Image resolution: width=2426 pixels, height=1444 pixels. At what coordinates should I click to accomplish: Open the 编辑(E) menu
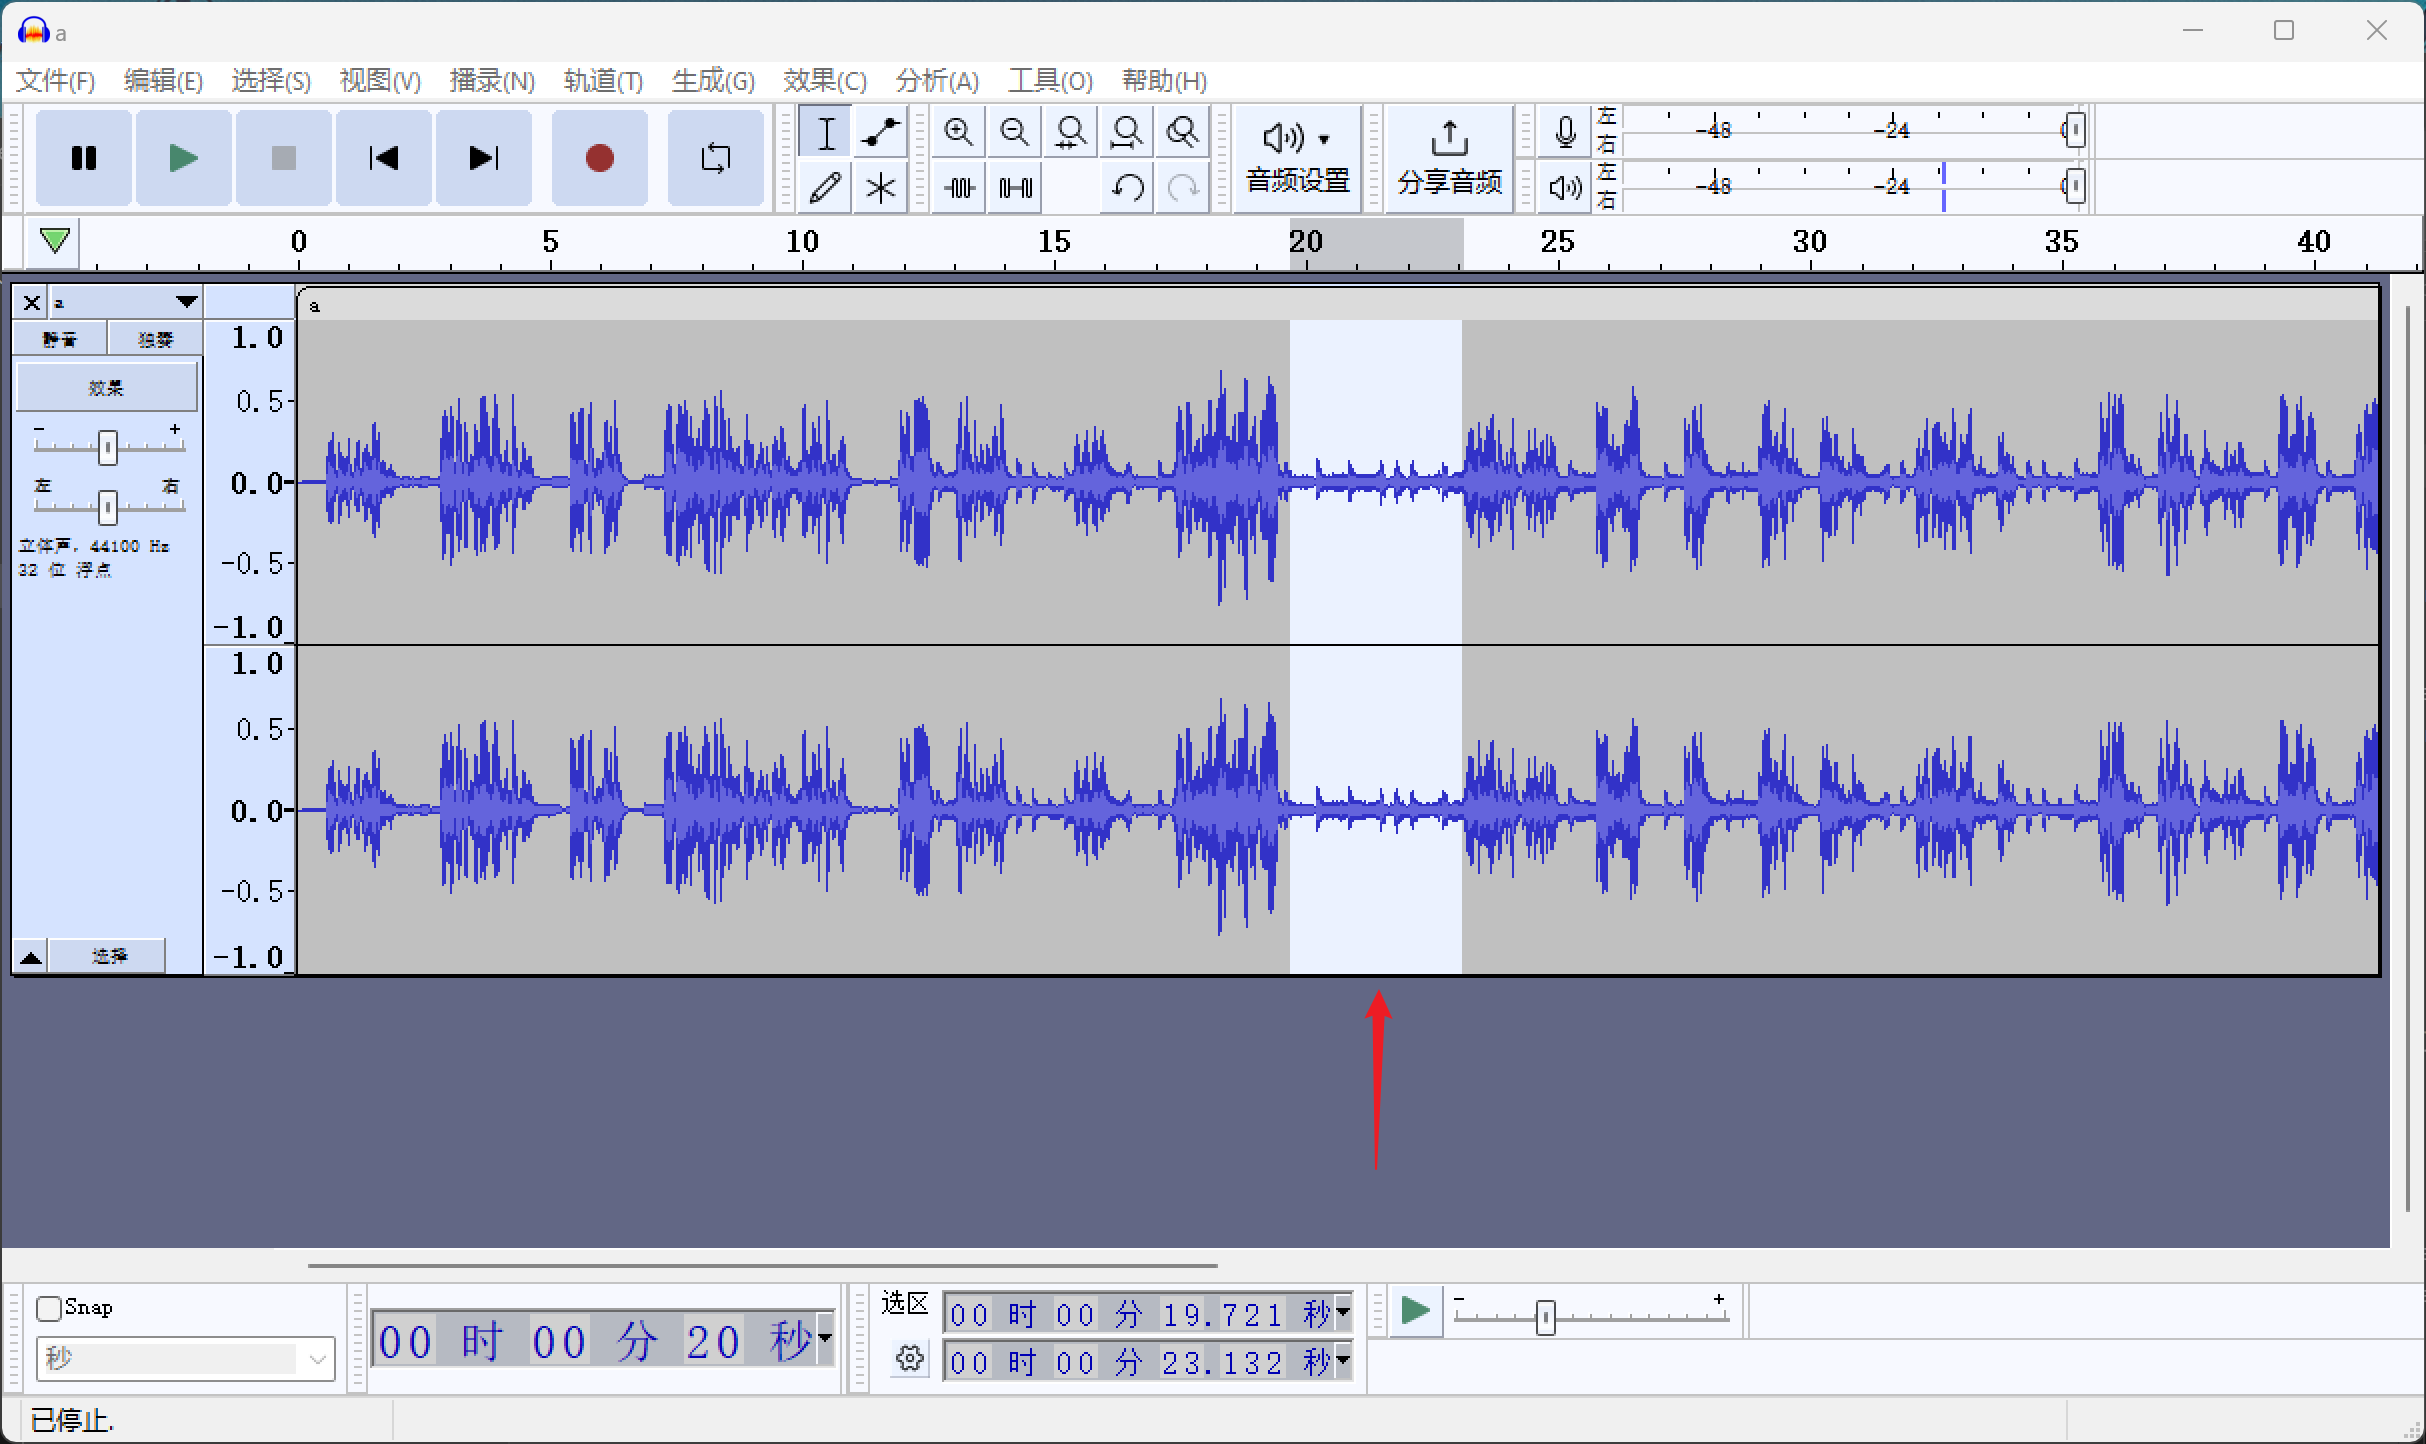(x=163, y=81)
